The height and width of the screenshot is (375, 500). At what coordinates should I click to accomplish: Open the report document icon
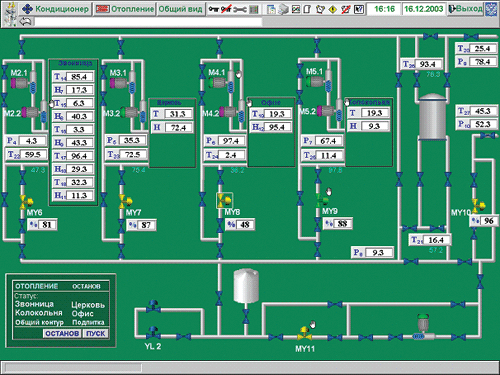(271, 9)
